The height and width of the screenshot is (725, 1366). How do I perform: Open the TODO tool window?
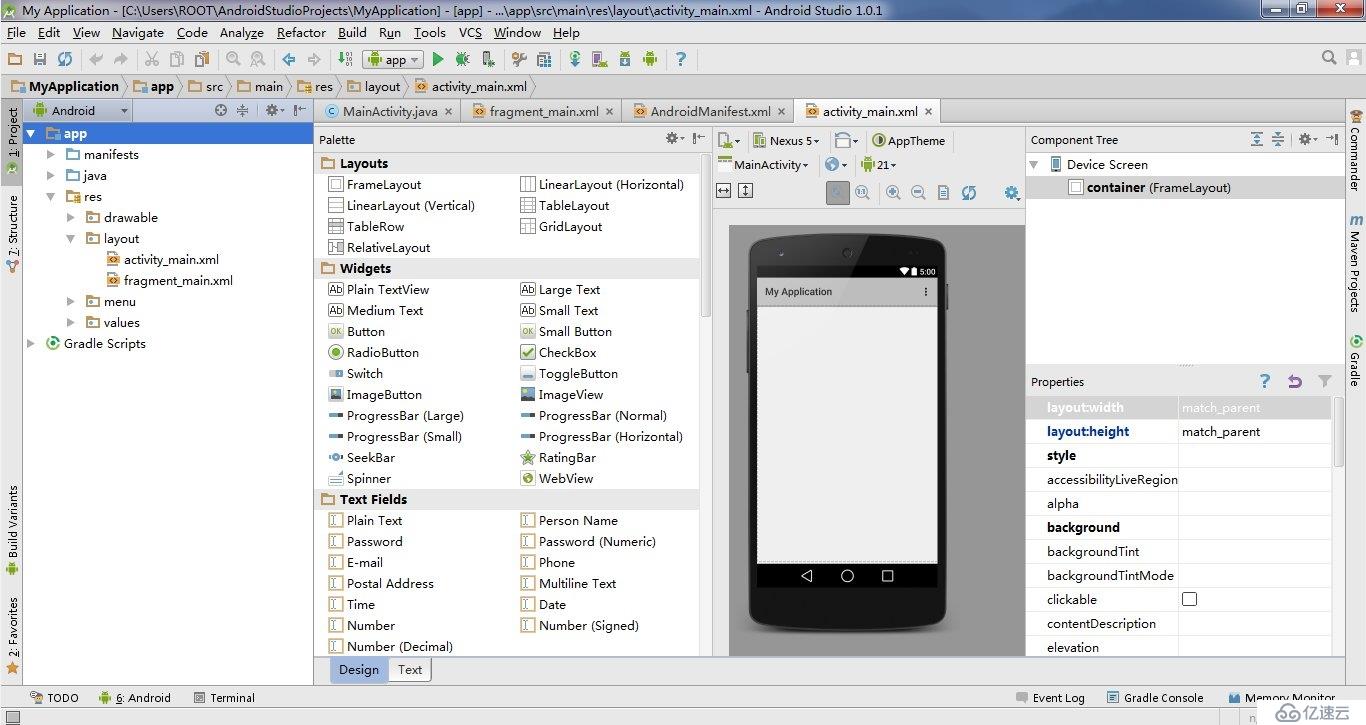54,698
